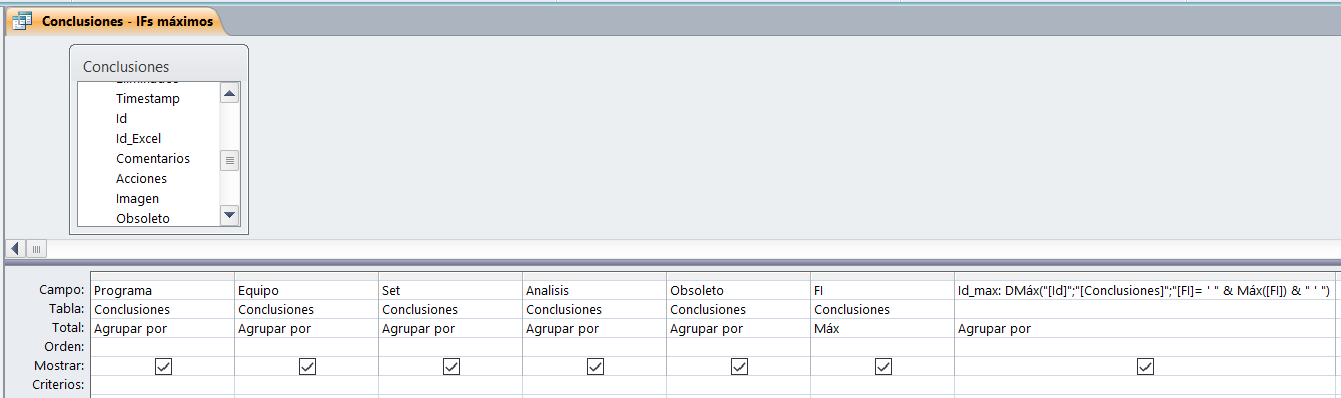Open Total dropdown showing Máx for FI
Image resolution: width=1341 pixels, height=398 pixels.
point(883,328)
